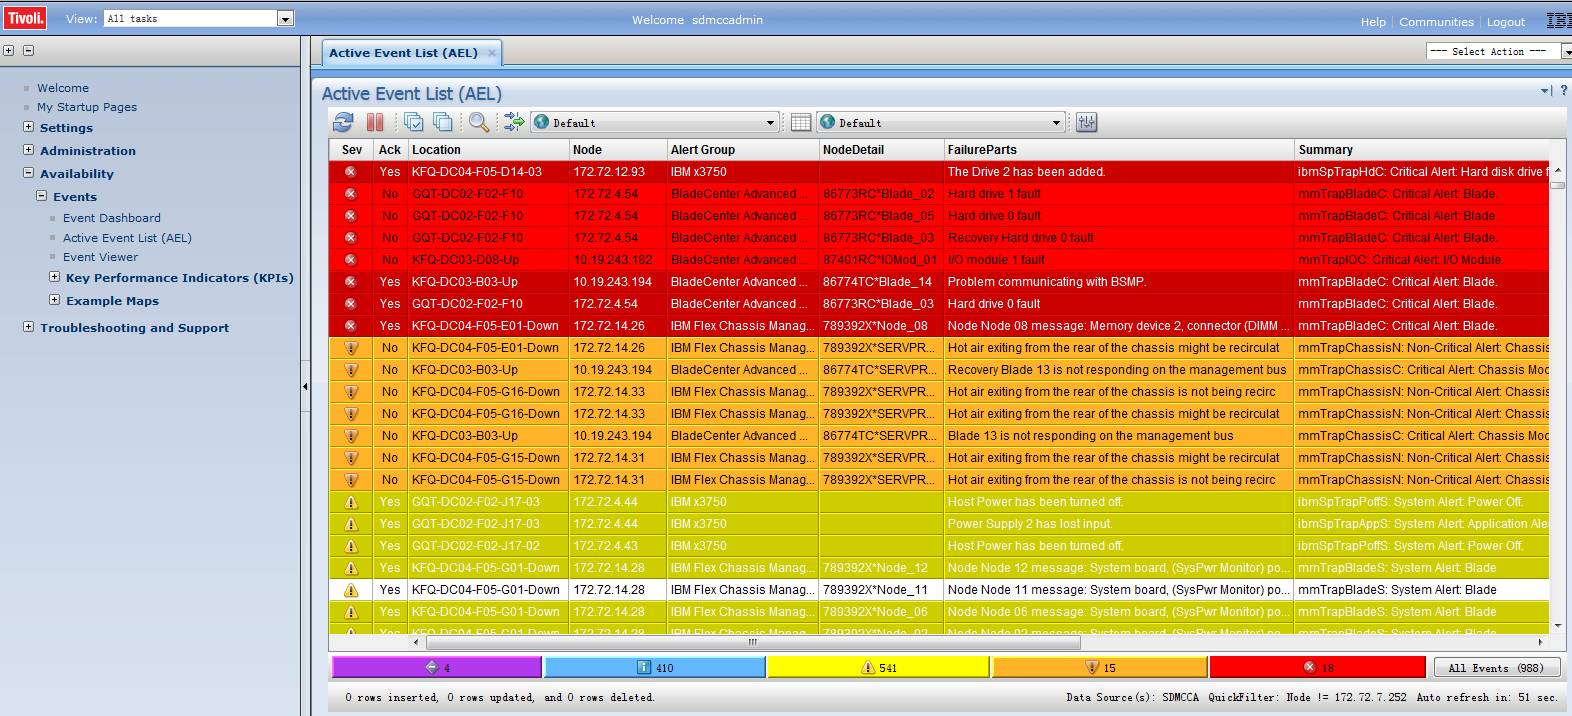Viewport: 1572px width, 716px height.
Task: Sort by the NodeDetail column header
Action: [x=881, y=150]
